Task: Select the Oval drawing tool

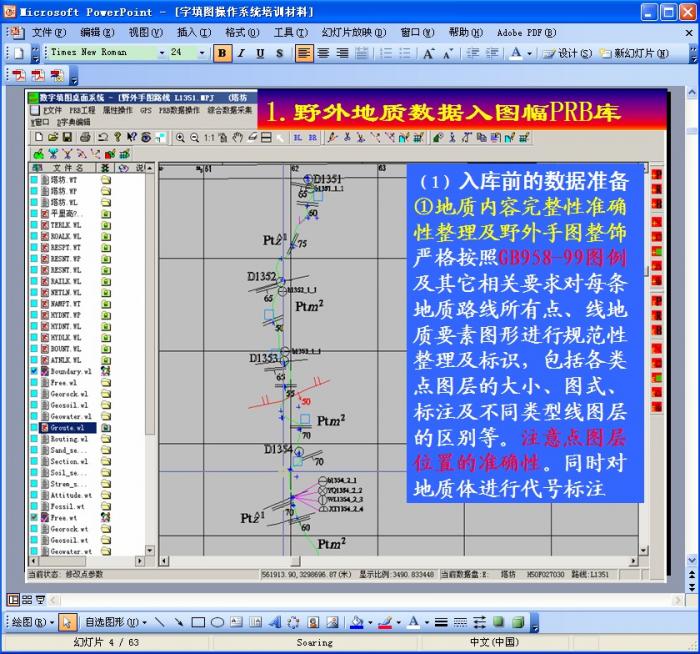Action: (x=216, y=622)
